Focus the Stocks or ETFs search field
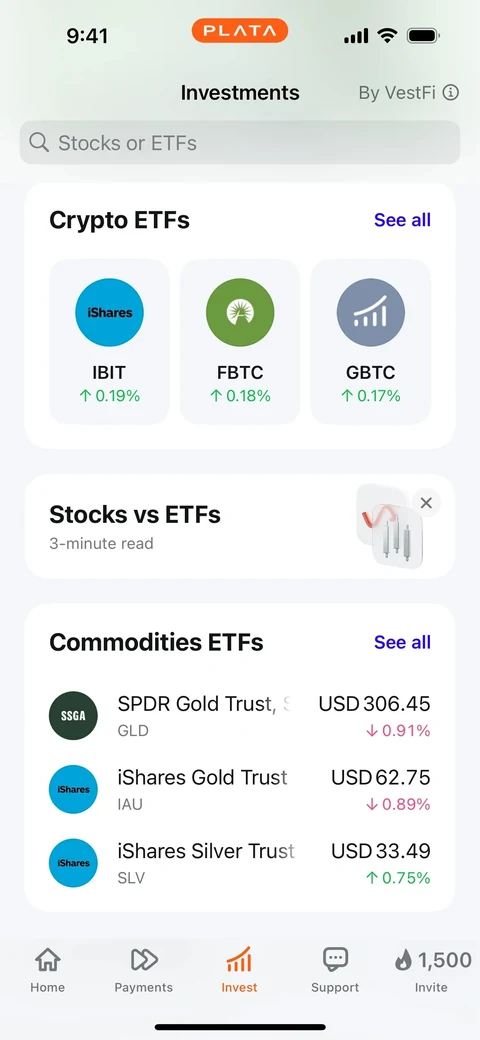Screen dimensions: 480x1040 (240, 143)
